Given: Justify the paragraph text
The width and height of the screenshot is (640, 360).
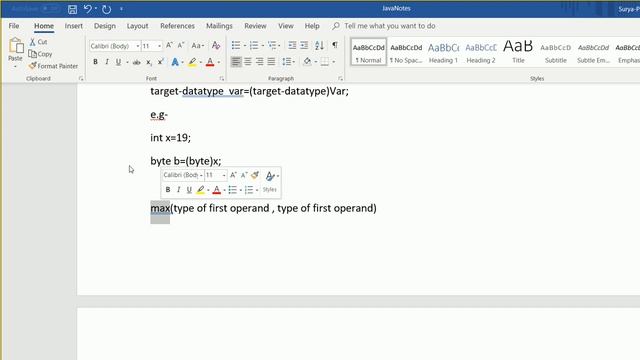Looking at the screenshot, I should pyautogui.click(x=271, y=62).
